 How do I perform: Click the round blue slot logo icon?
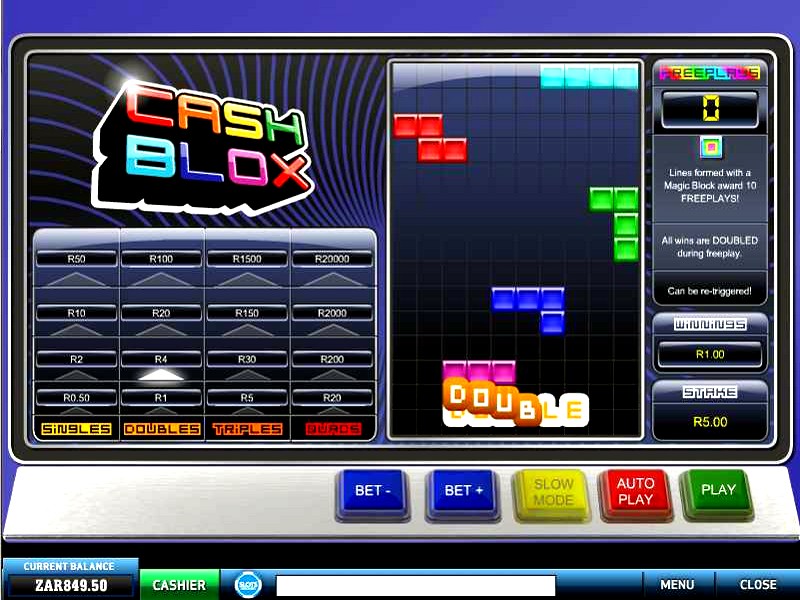coord(248,585)
